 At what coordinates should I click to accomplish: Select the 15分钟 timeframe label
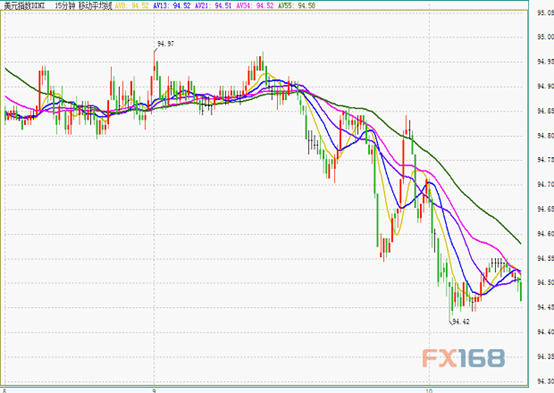click(65, 6)
